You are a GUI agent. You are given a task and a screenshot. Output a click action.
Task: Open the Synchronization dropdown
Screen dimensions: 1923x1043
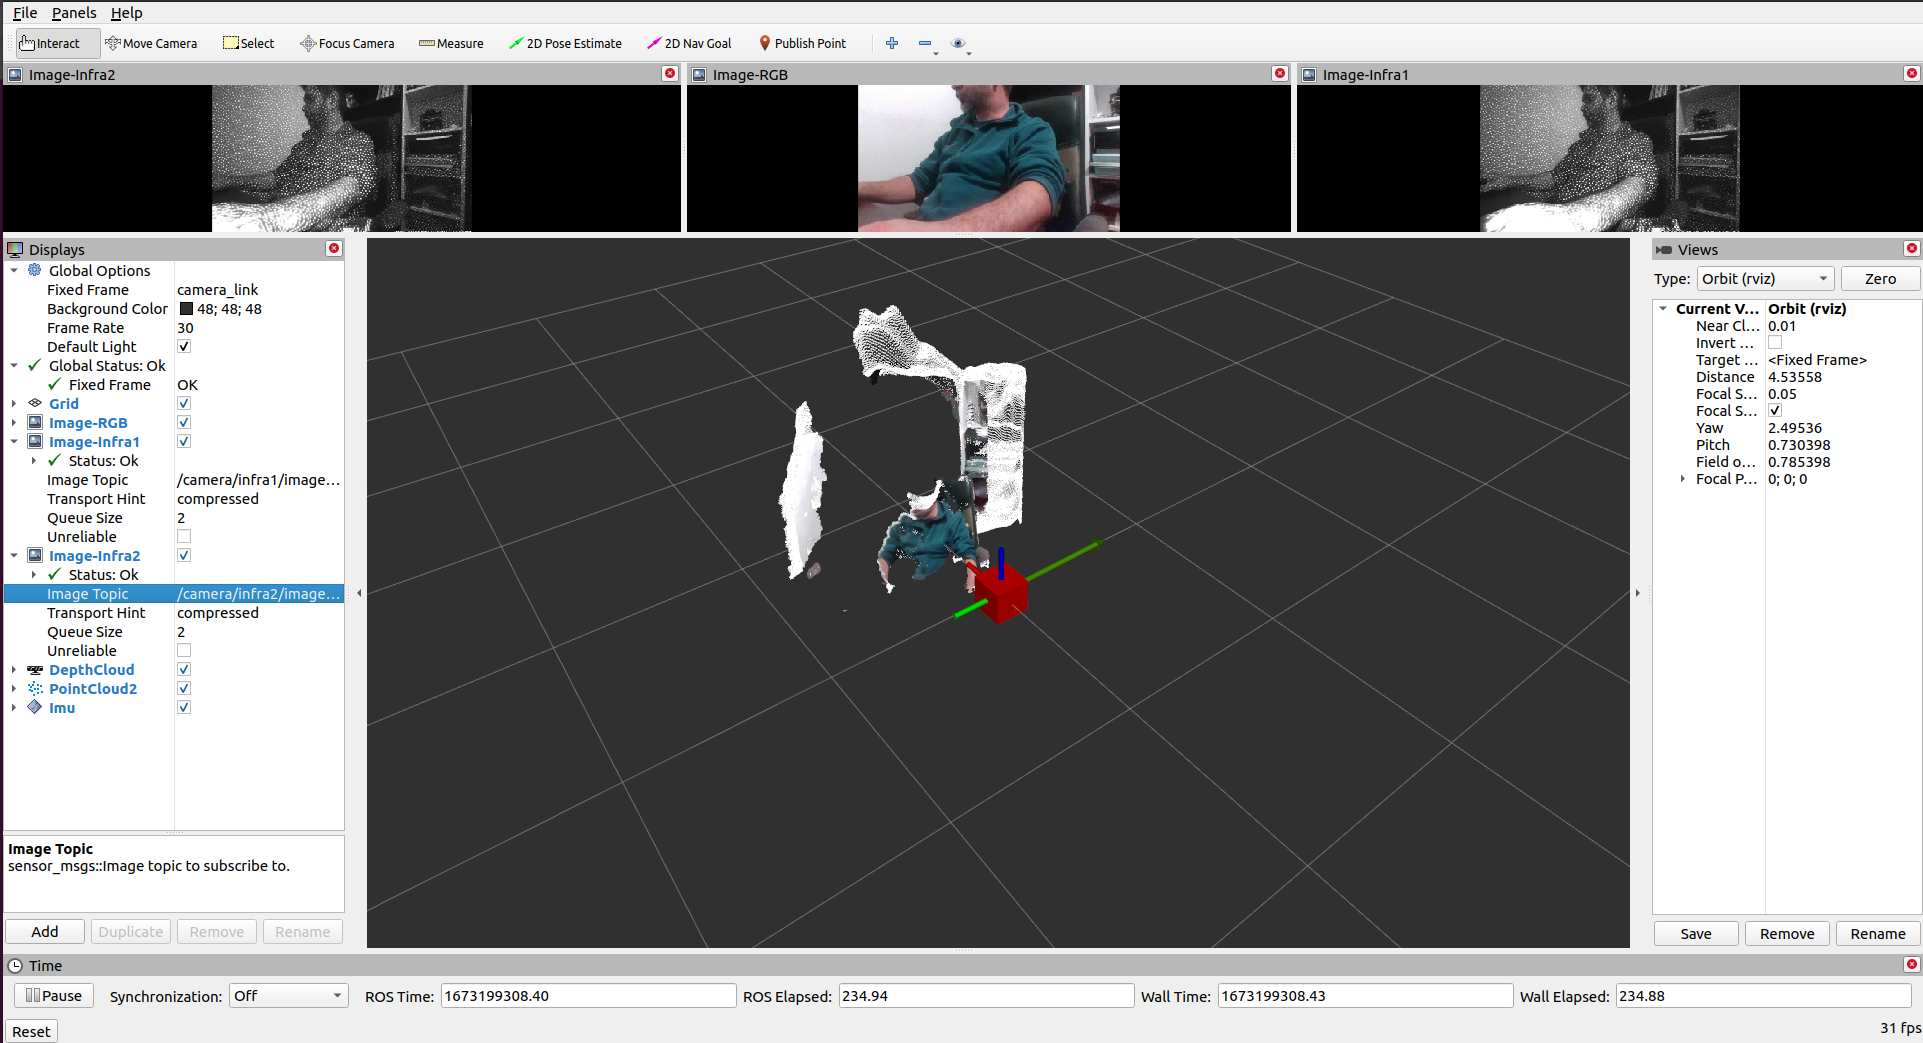288,996
